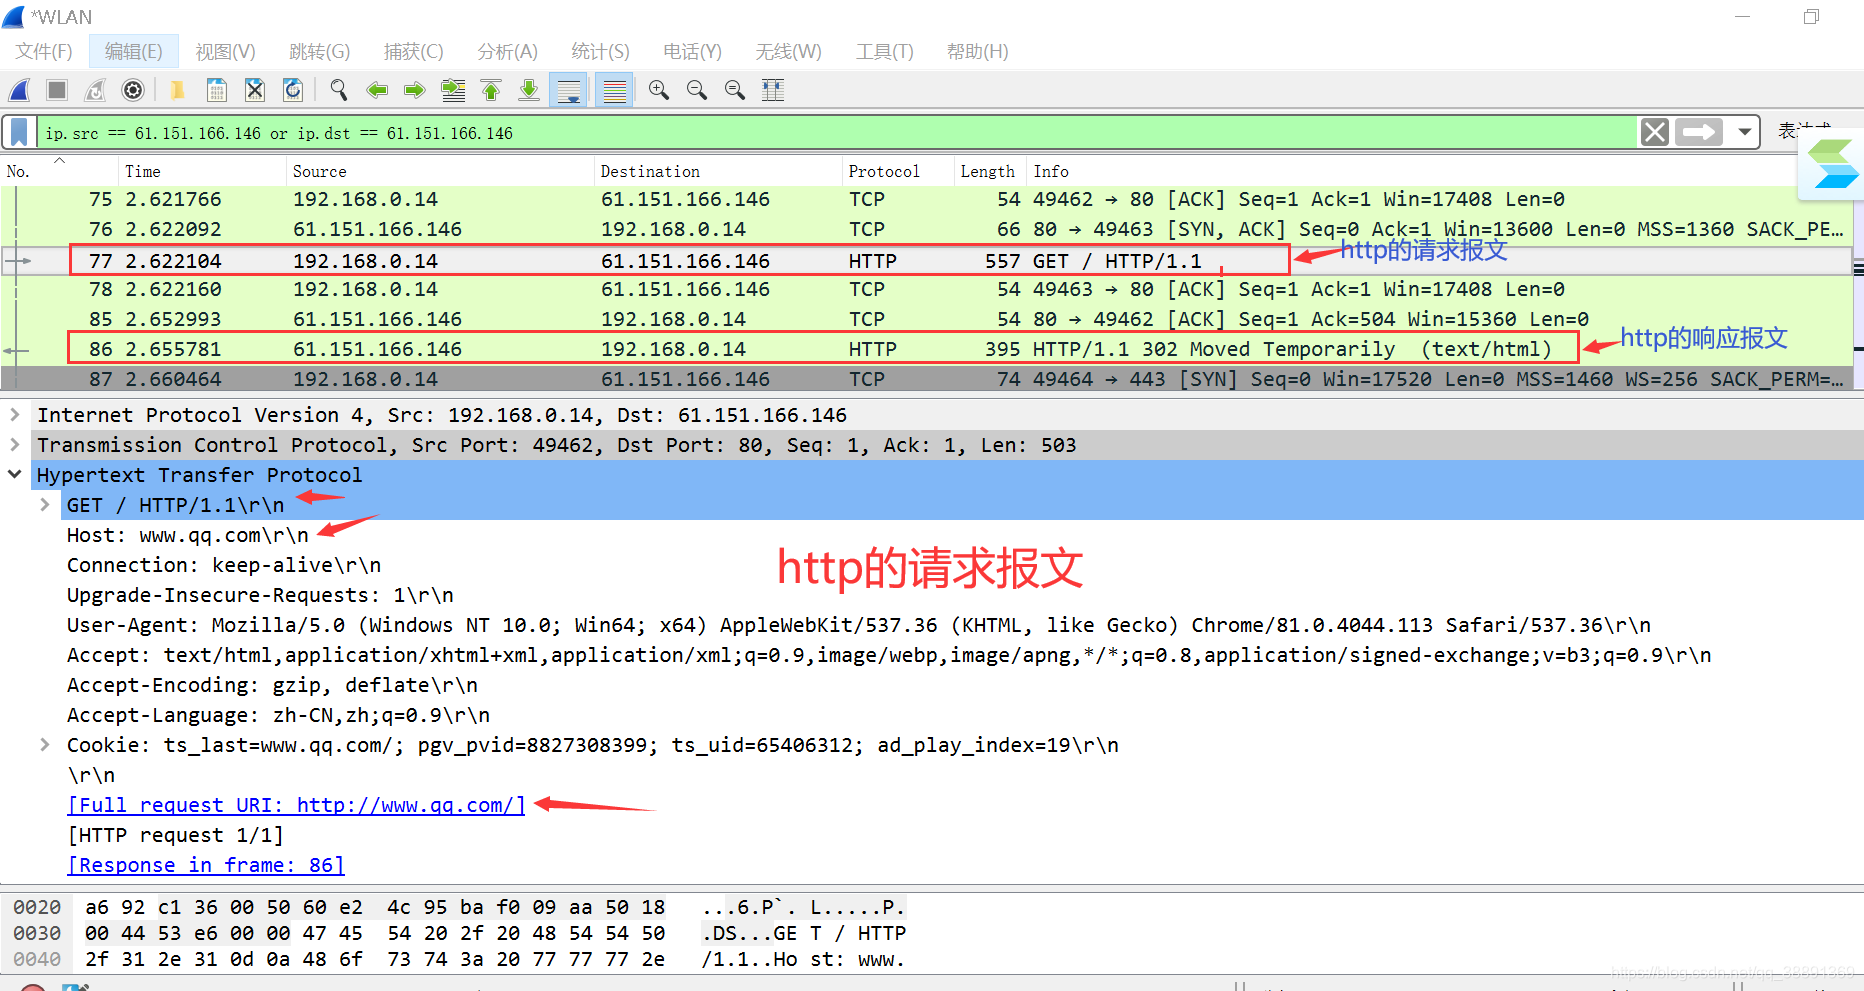
Task: Select packet 78 in the list
Action: click(926, 290)
